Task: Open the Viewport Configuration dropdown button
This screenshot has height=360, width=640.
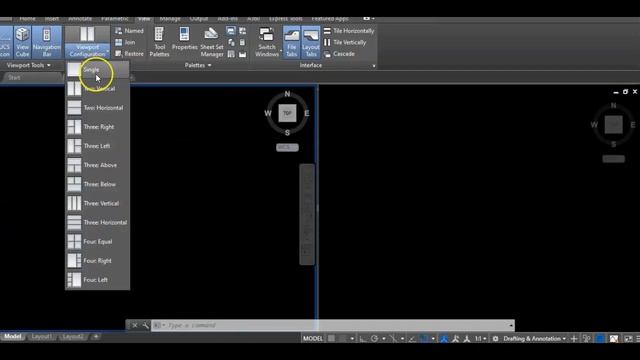Action: (x=87, y=50)
